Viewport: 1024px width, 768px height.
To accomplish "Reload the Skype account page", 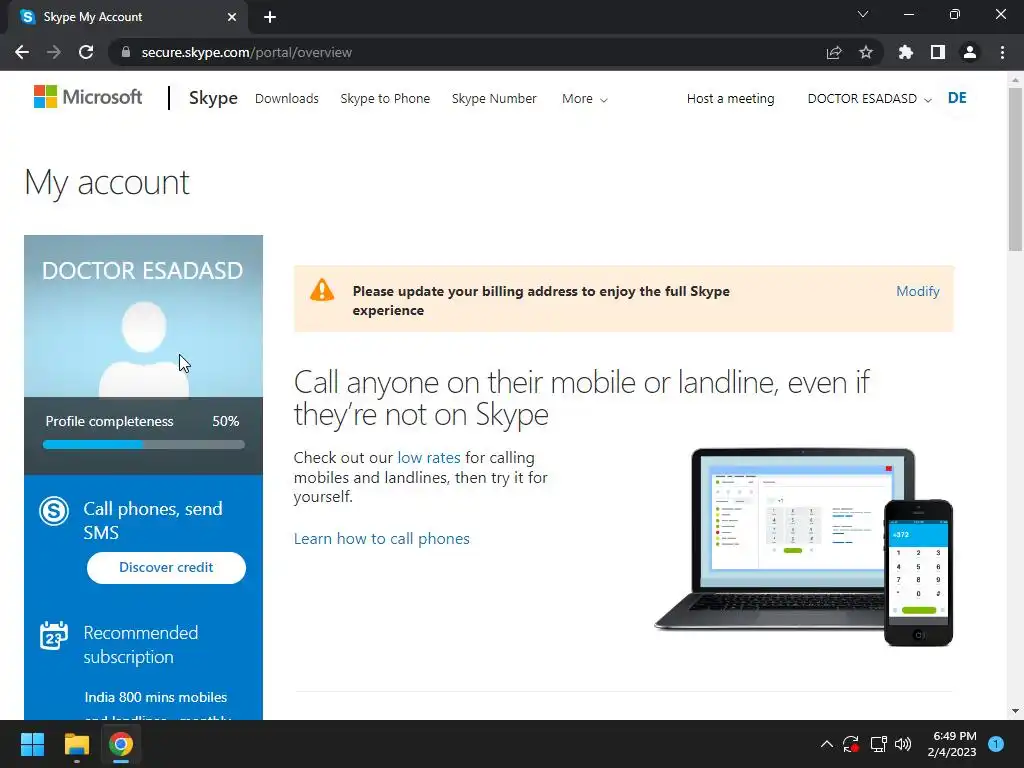I will pyautogui.click(x=86, y=52).
